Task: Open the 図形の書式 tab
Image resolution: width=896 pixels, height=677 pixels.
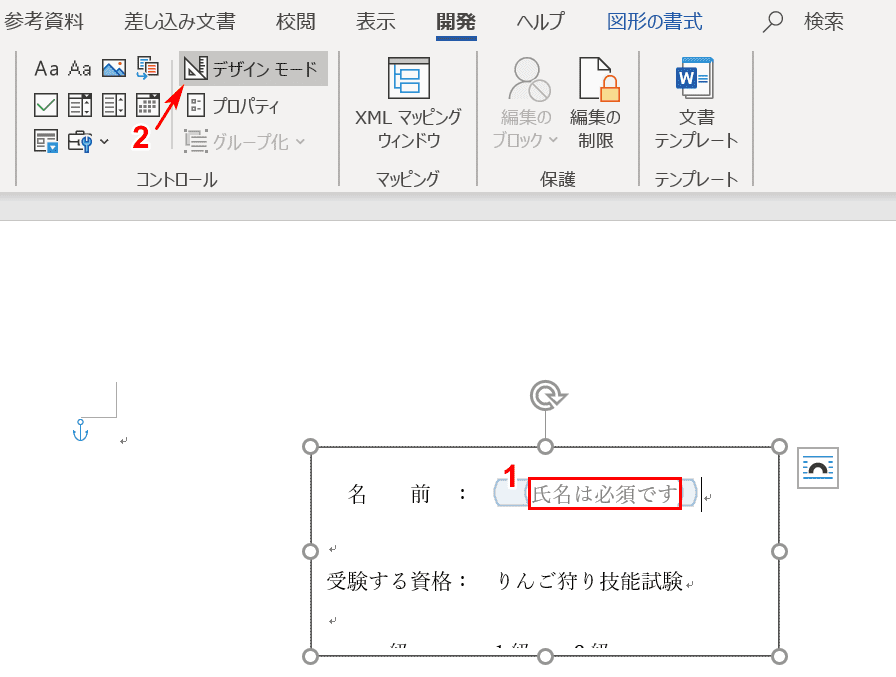Action: point(655,22)
